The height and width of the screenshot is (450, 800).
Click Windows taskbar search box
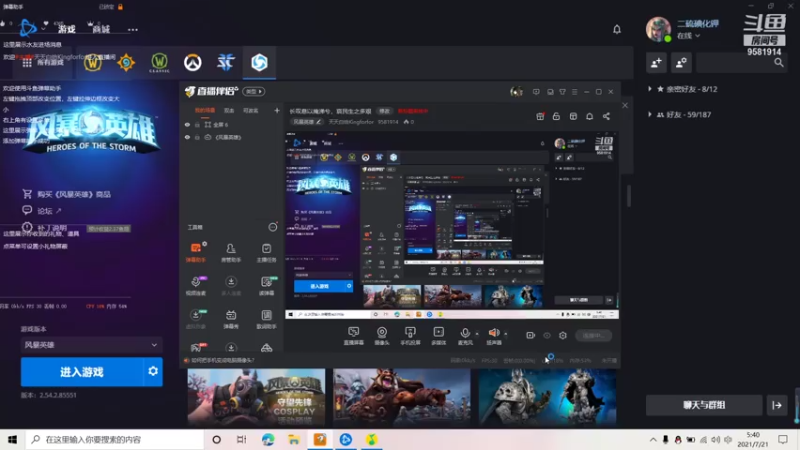click(x=115, y=439)
